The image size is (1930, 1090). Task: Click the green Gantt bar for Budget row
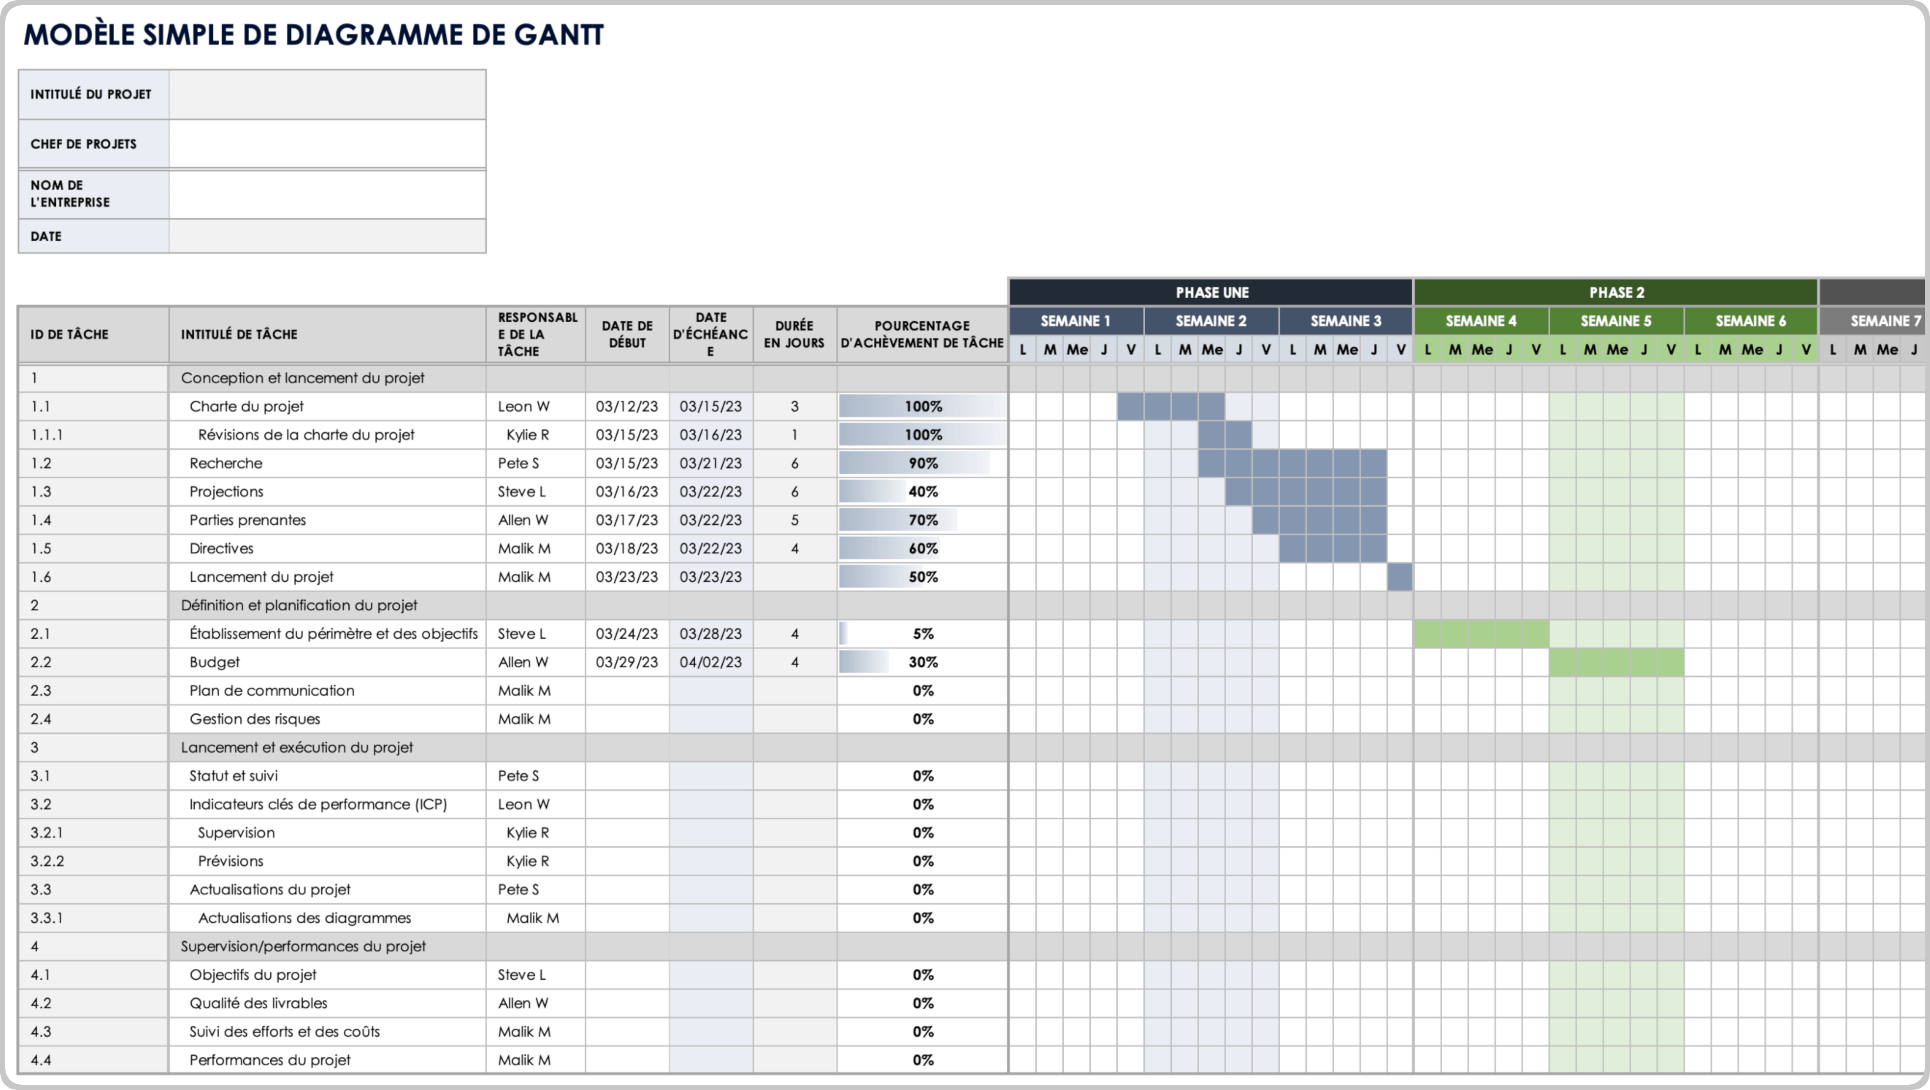pyautogui.click(x=1616, y=662)
